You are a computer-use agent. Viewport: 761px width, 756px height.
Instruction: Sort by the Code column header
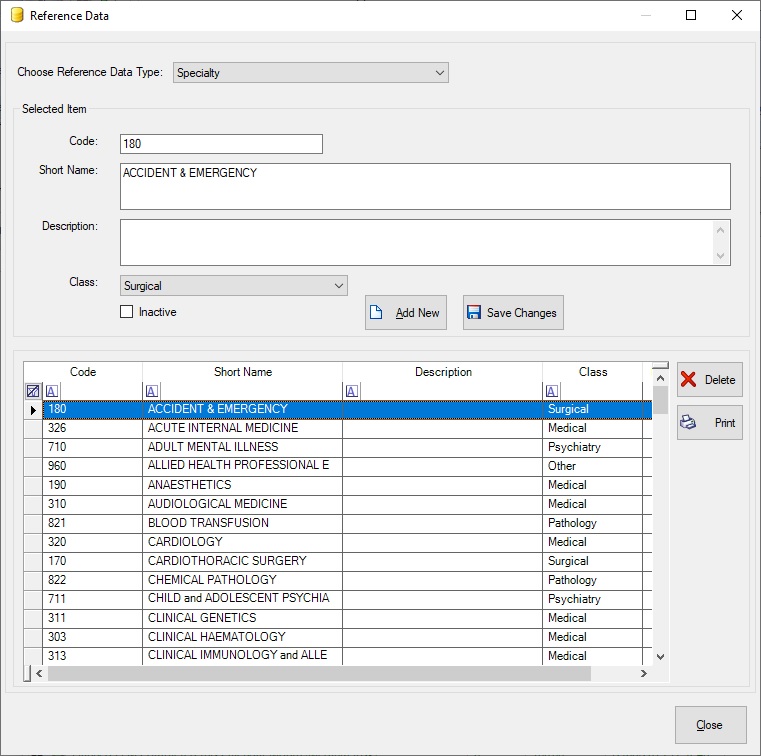[83, 372]
